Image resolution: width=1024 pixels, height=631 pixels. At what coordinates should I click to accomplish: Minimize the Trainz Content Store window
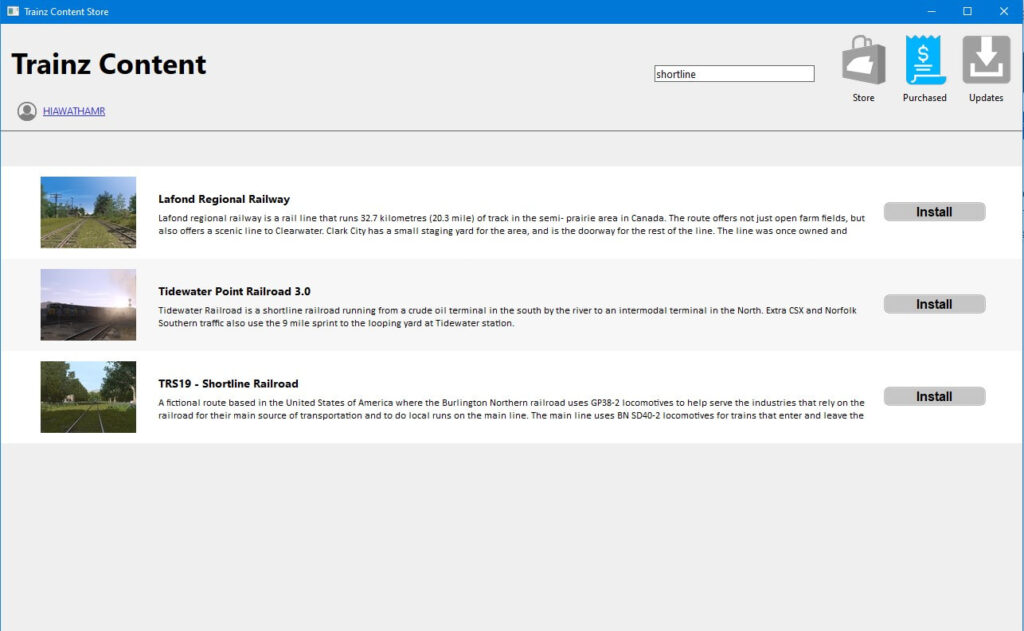click(932, 11)
